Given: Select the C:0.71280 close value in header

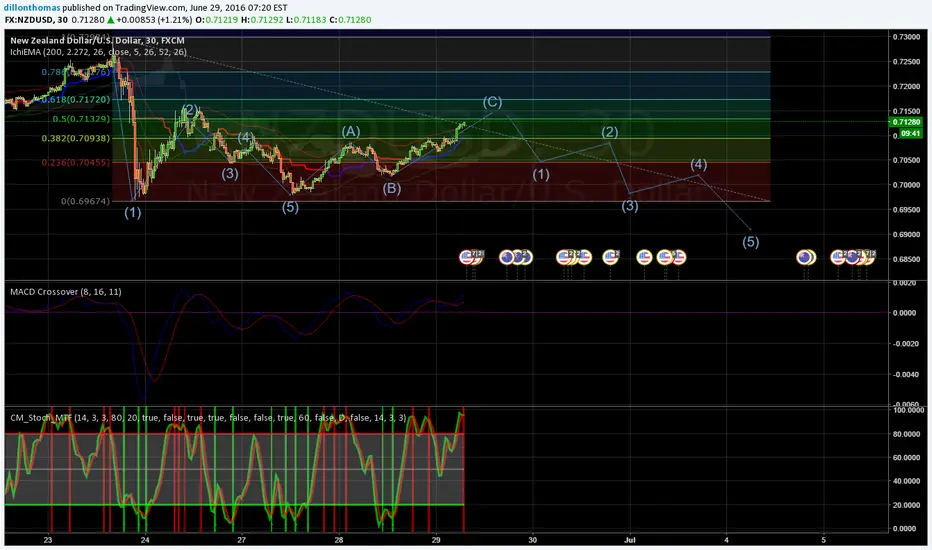Looking at the screenshot, I should pos(351,20).
